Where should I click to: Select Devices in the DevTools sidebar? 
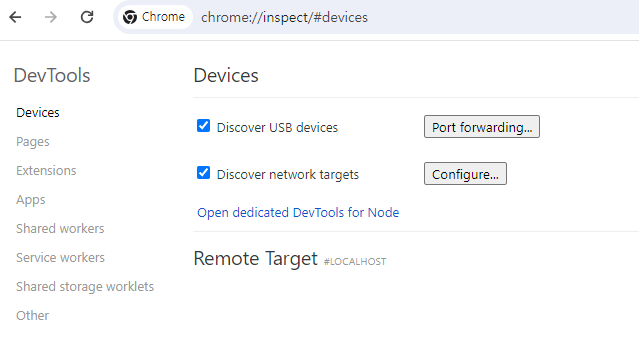pyautogui.click(x=38, y=113)
